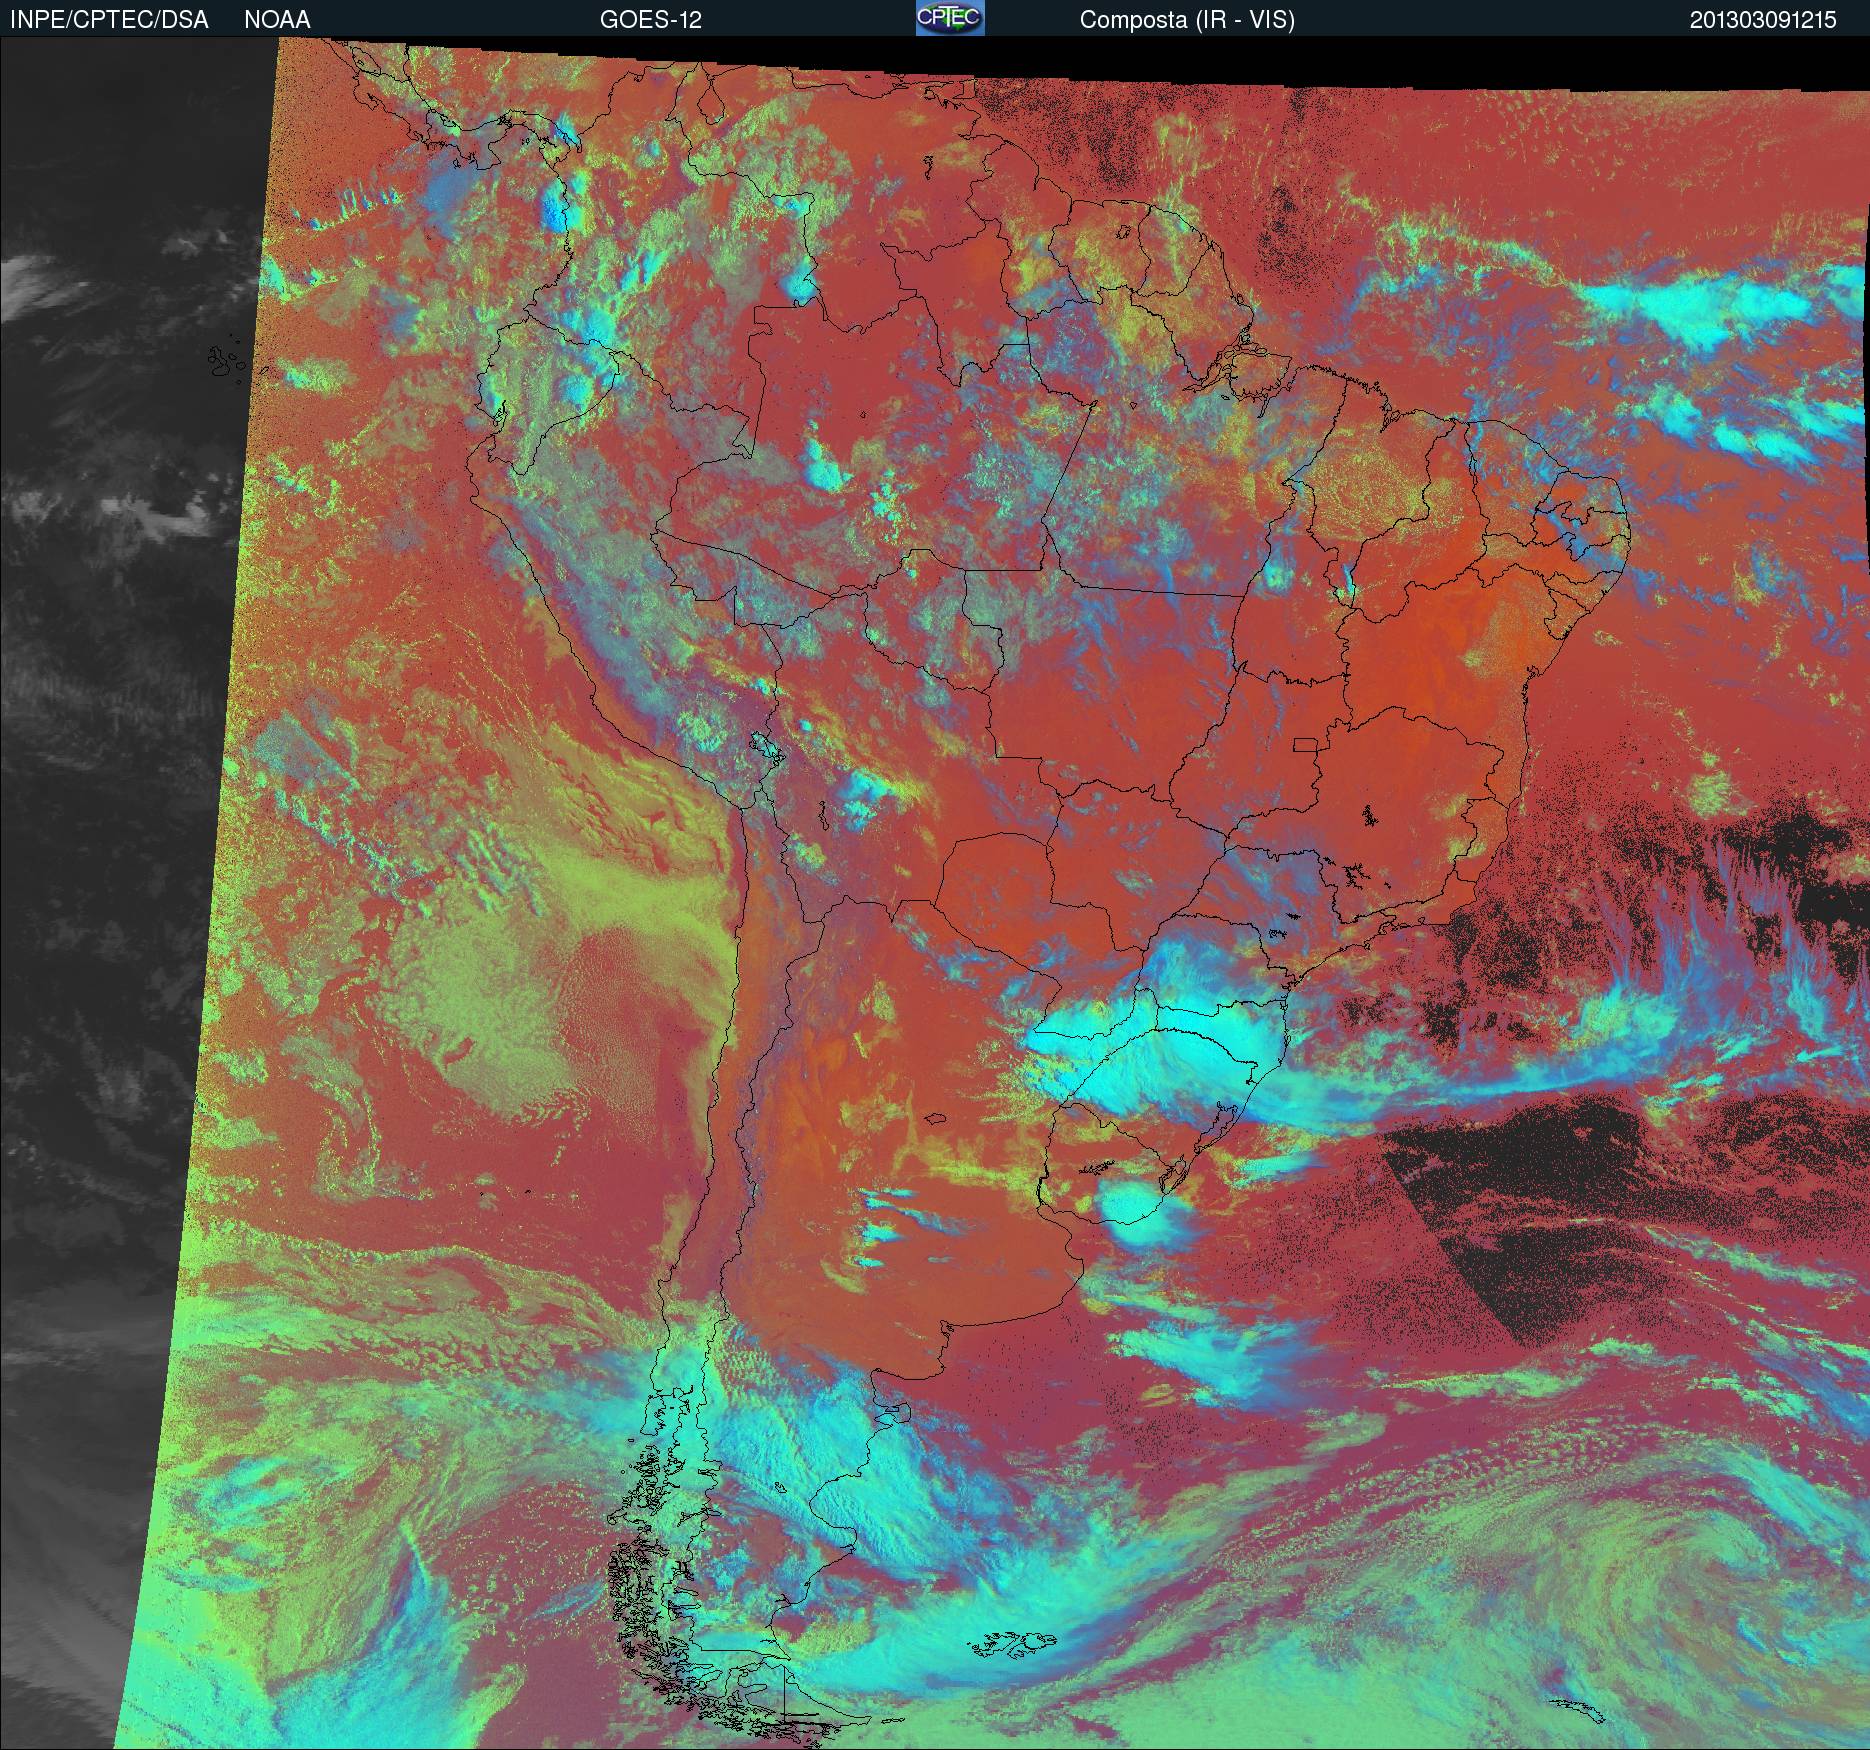
Task: Click the CPTEC logo in header
Action: [950, 18]
